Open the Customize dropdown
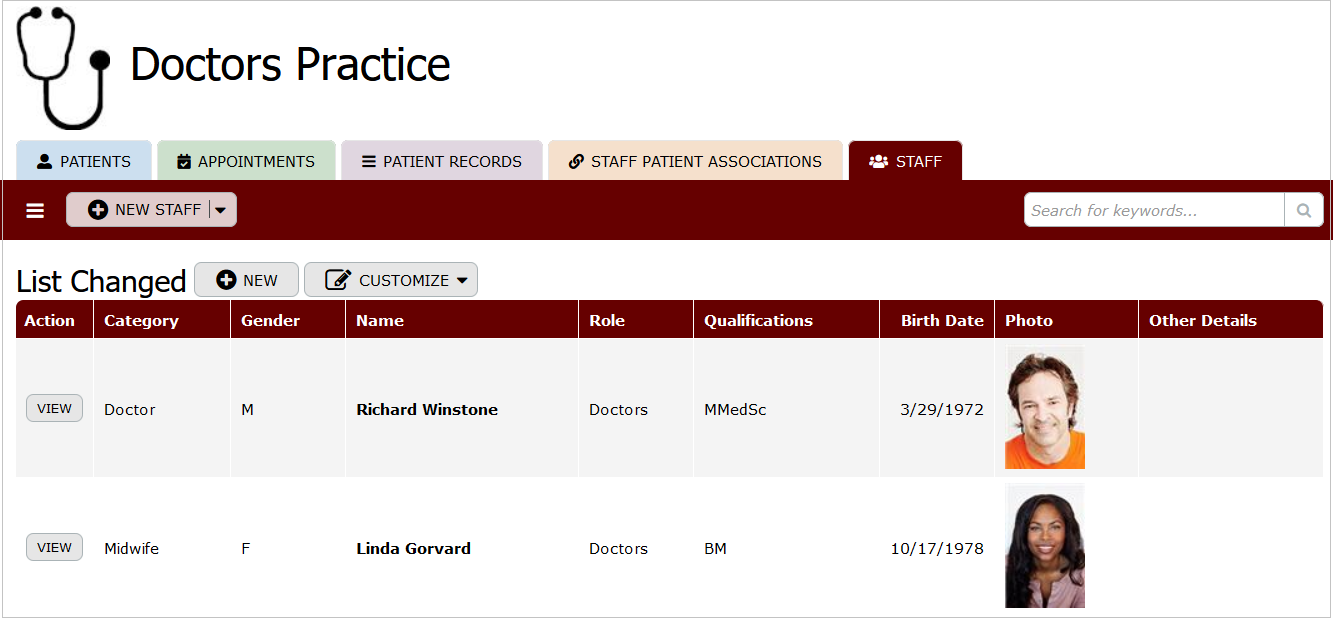 pos(391,281)
